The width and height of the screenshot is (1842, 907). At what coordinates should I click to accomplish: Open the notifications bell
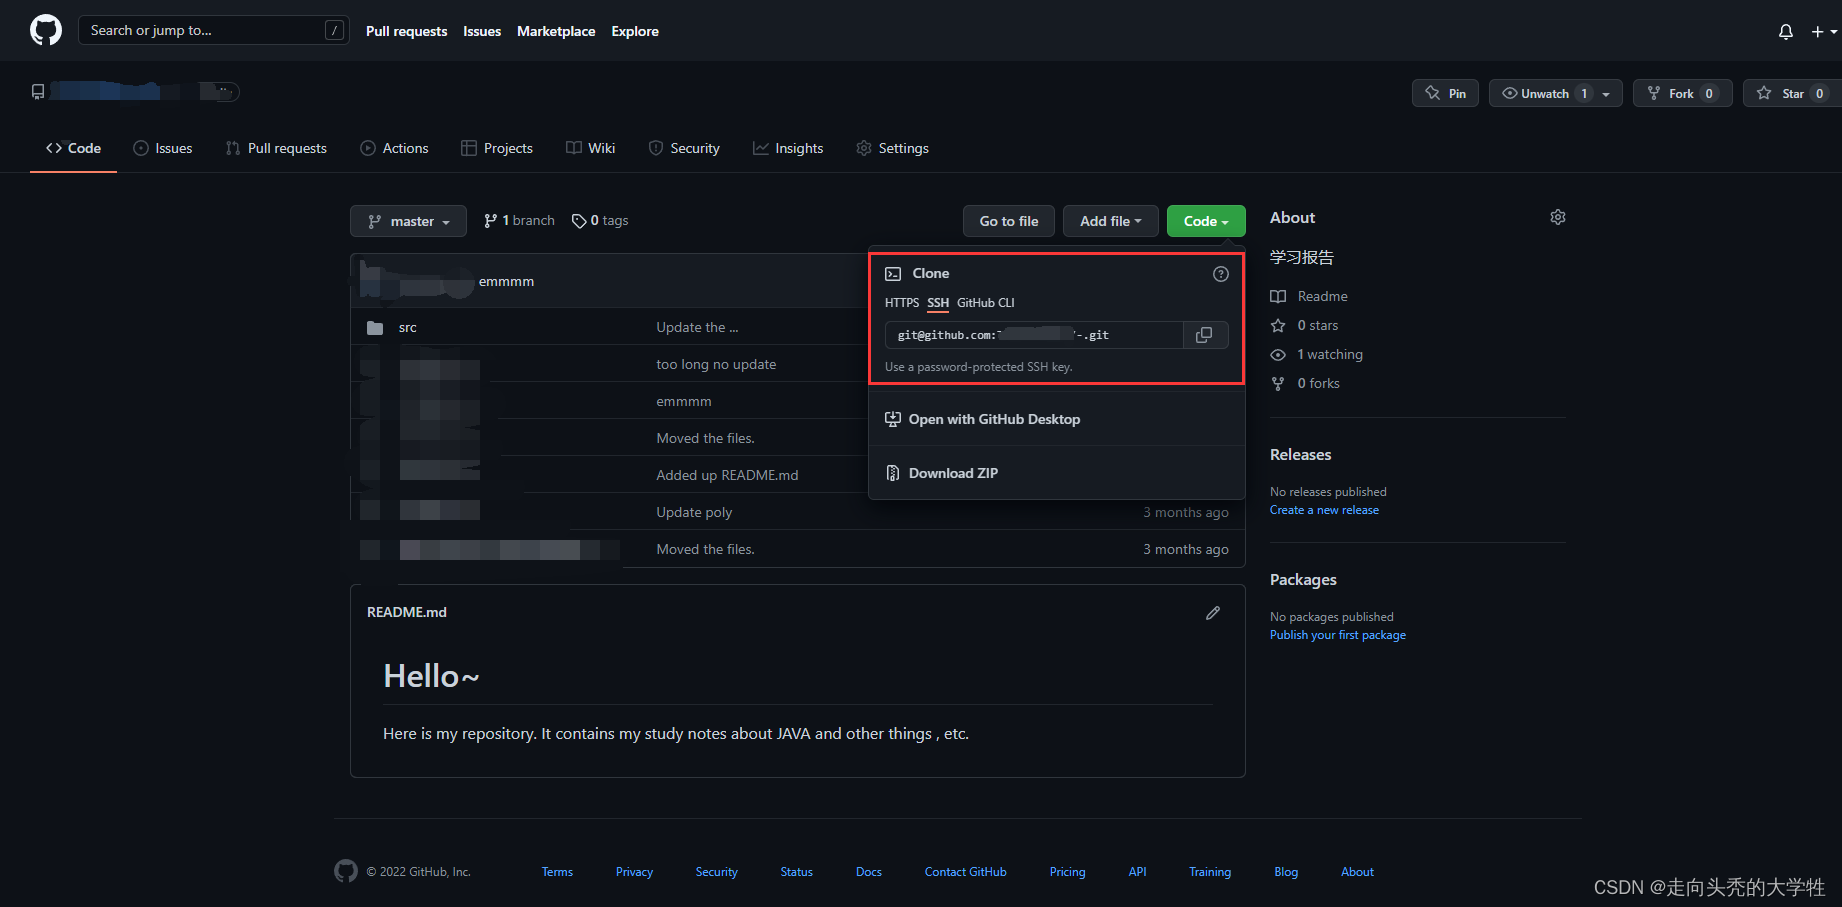[x=1786, y=32]
